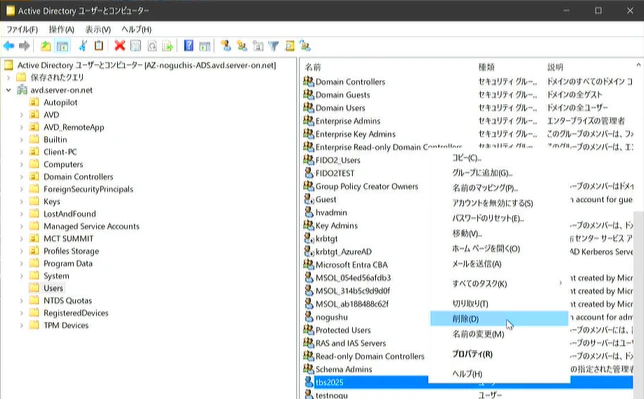Click the Filter funnel toolbar icon
644x399 pixels.
(x=274, y=46)
